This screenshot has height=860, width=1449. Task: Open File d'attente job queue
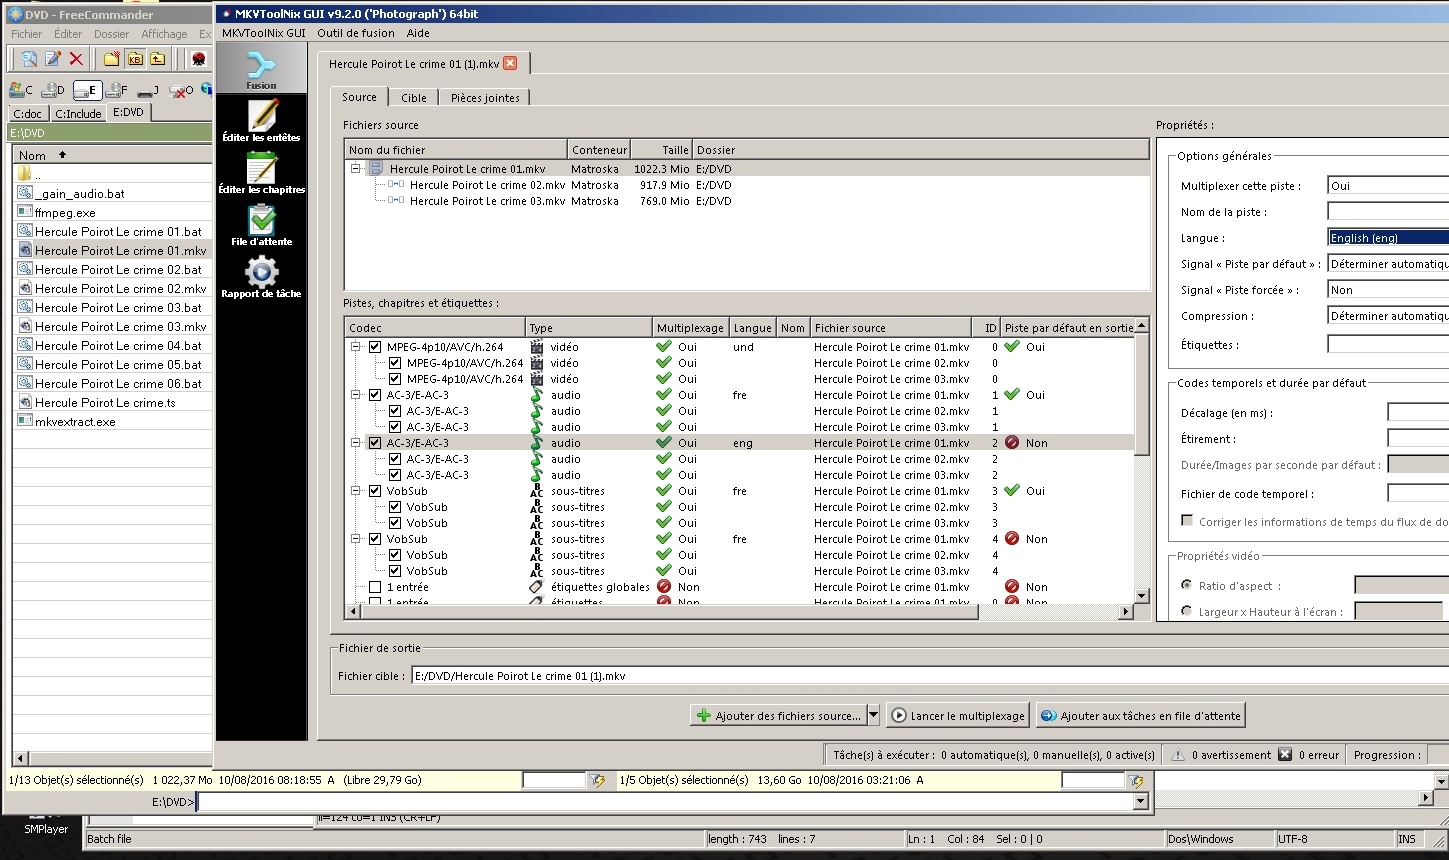pyautogui.click(x=261, y=224)
